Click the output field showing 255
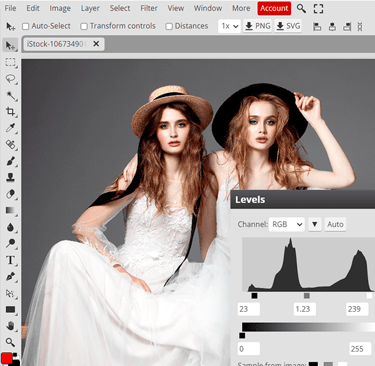 (360, 349)
